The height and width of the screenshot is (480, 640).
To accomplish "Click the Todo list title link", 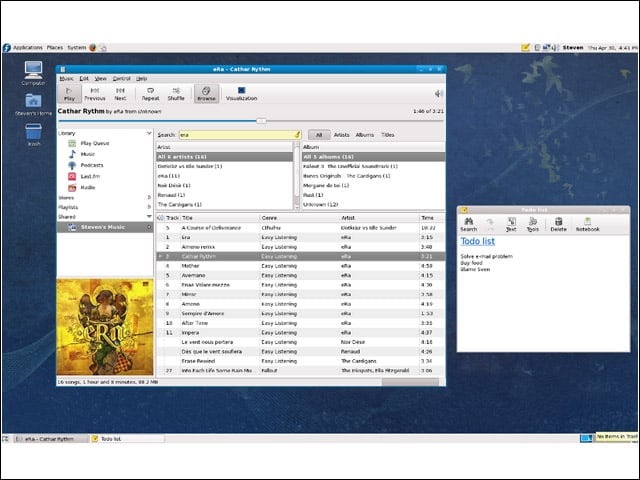I will pos(478,241).
